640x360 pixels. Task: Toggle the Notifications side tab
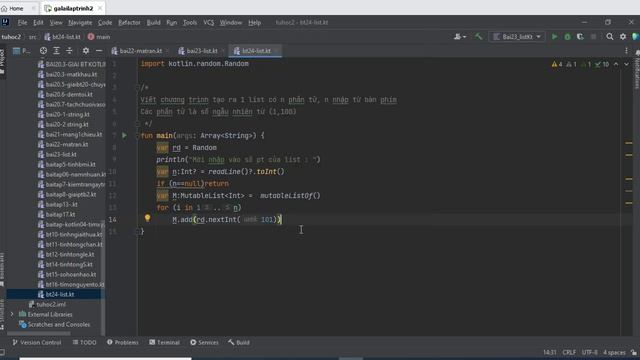click(x=637, y=69)
